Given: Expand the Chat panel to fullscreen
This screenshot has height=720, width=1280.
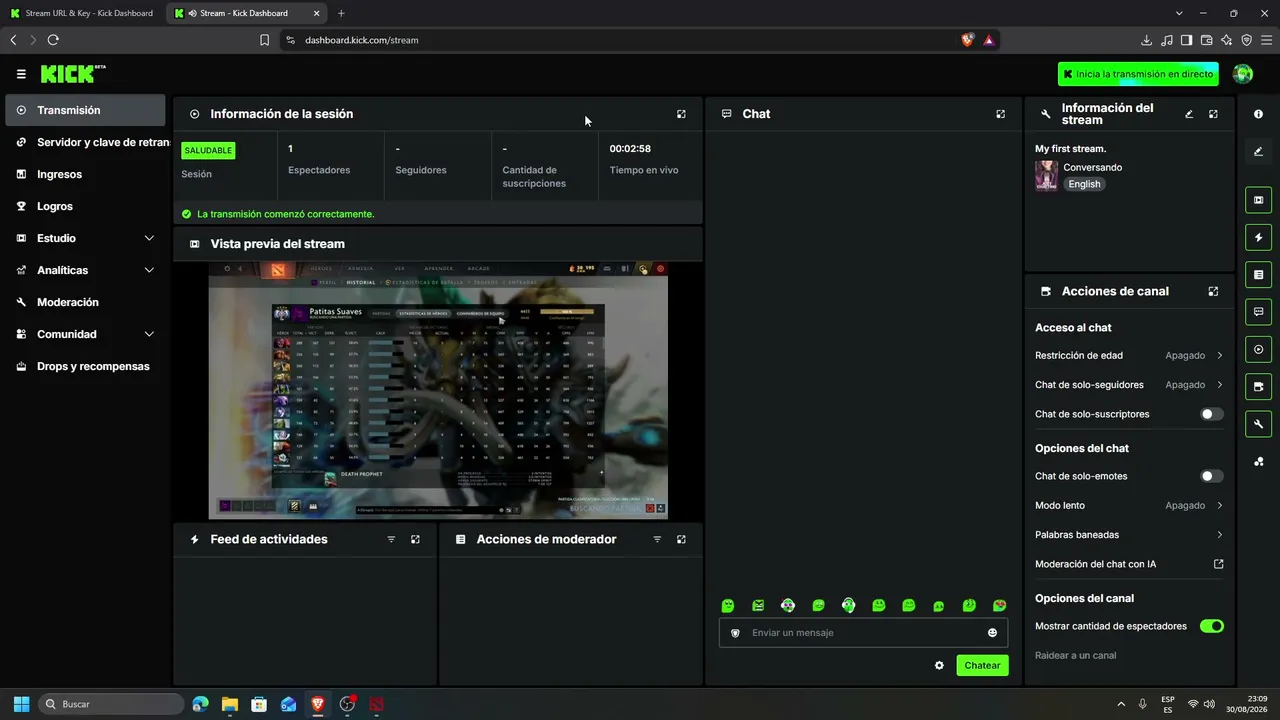Looking at the screenshot, I should coord(1000,114).
